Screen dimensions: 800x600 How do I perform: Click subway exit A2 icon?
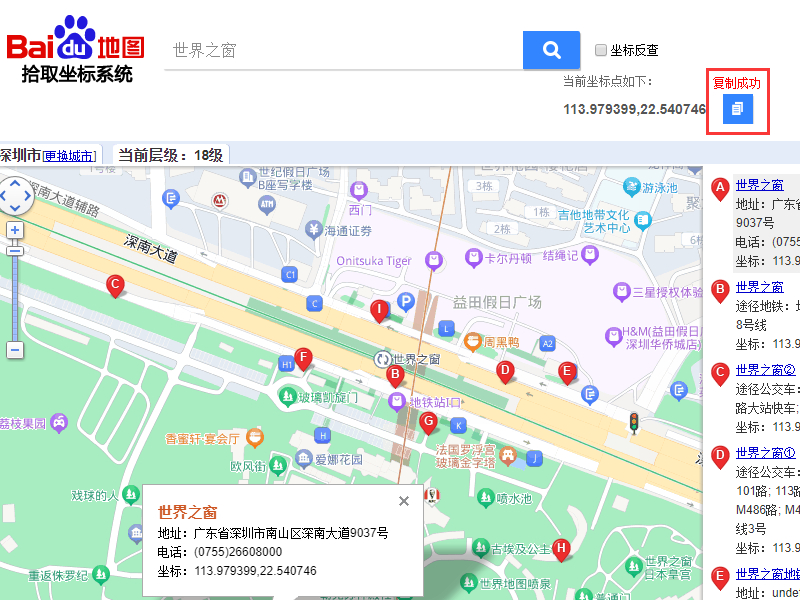point(547,344)
